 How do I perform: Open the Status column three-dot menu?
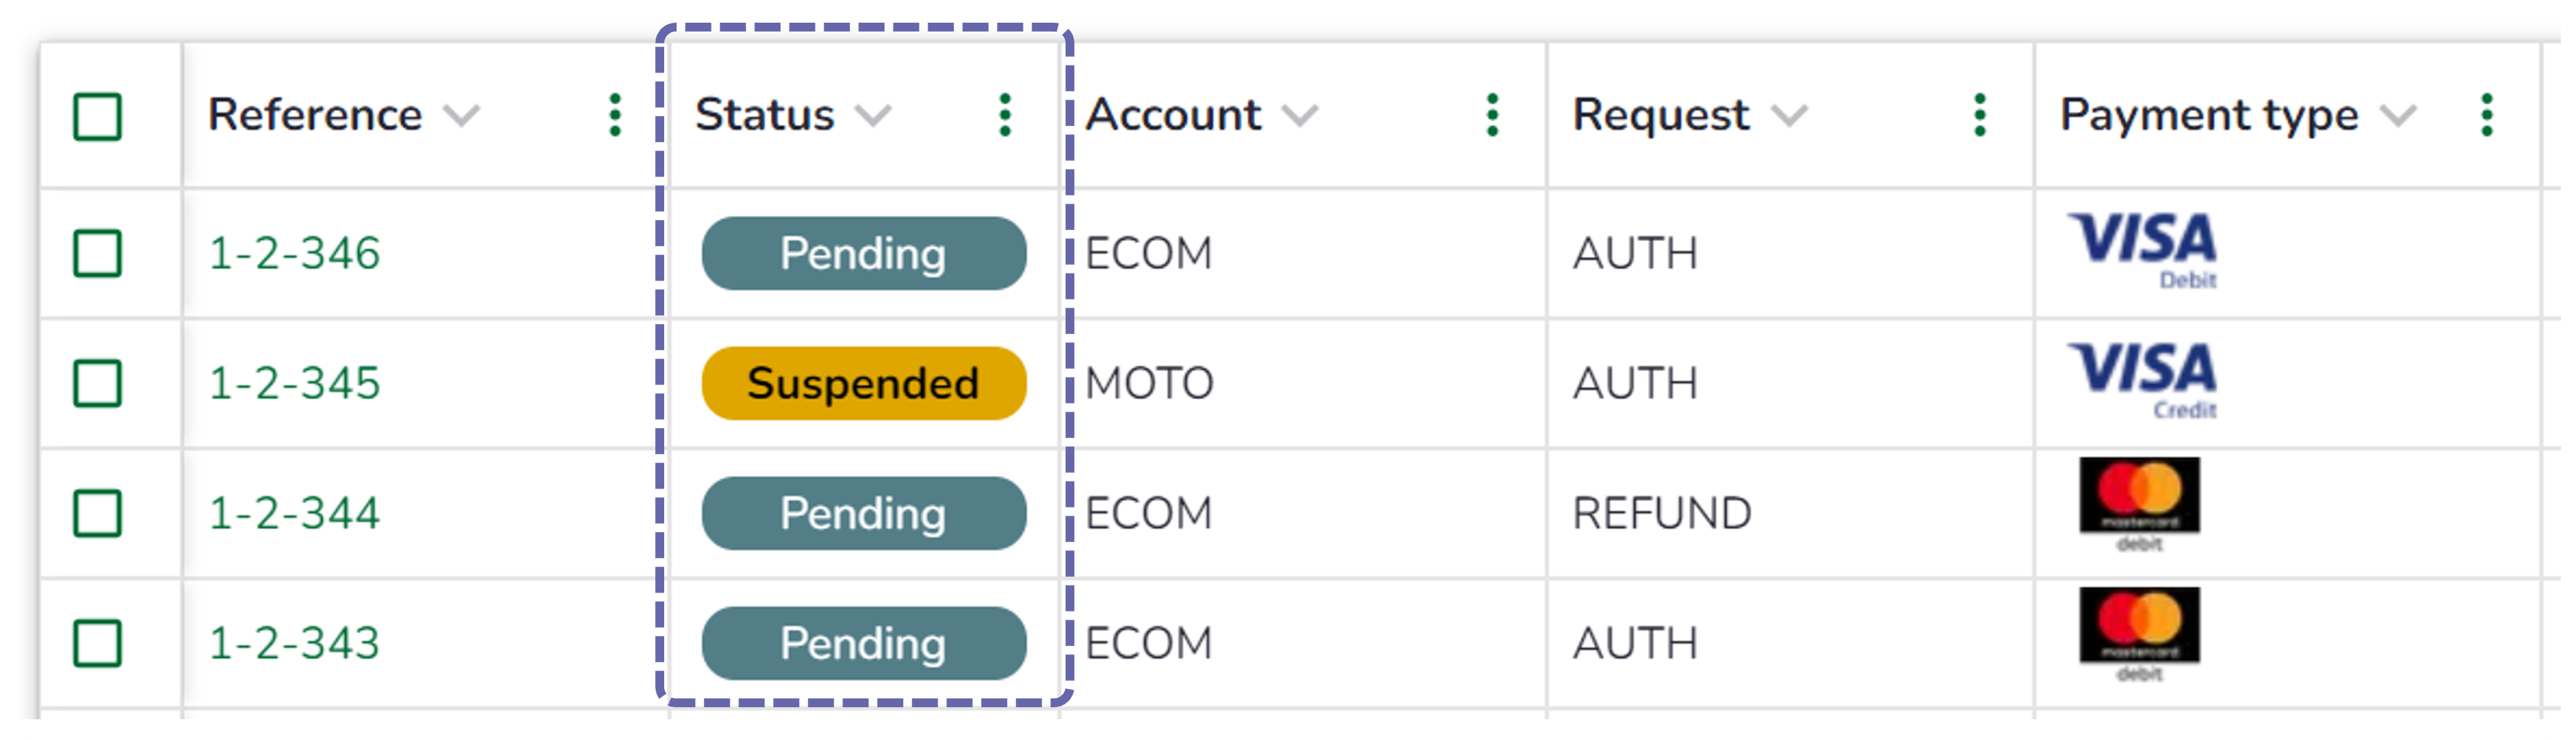tap(1005, 115)
